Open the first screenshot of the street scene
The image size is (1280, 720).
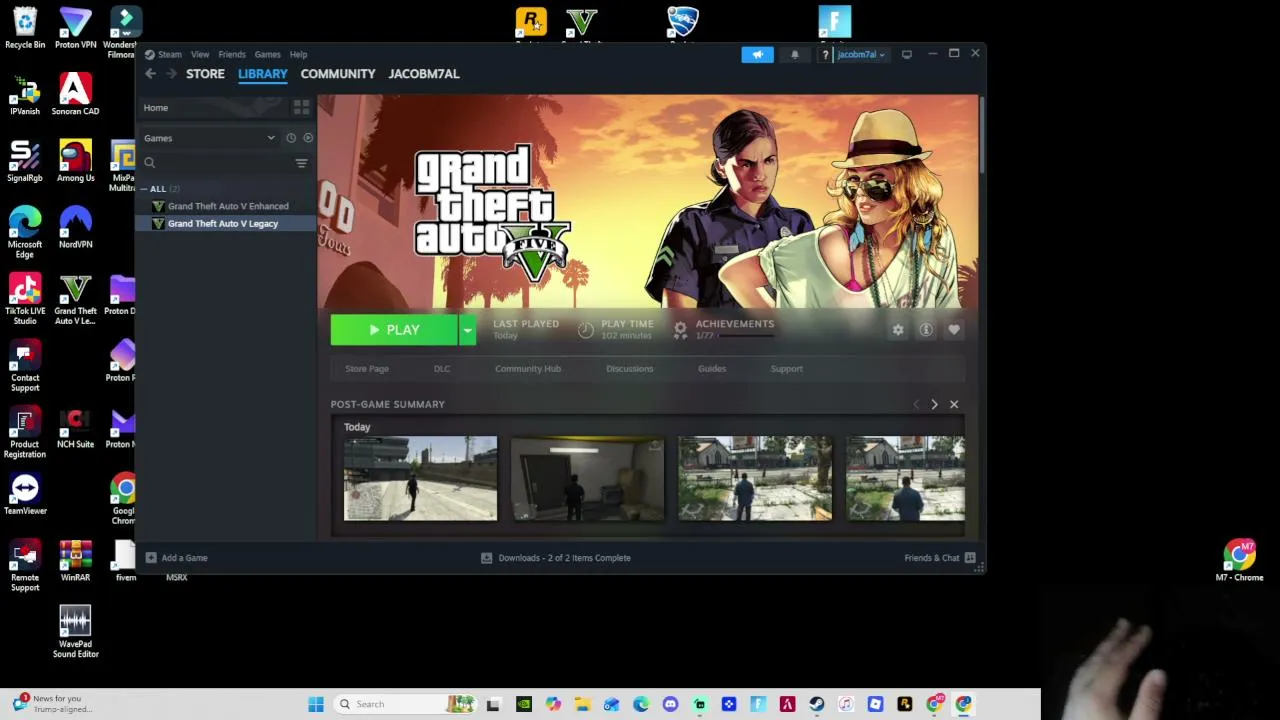click(420, 478)
